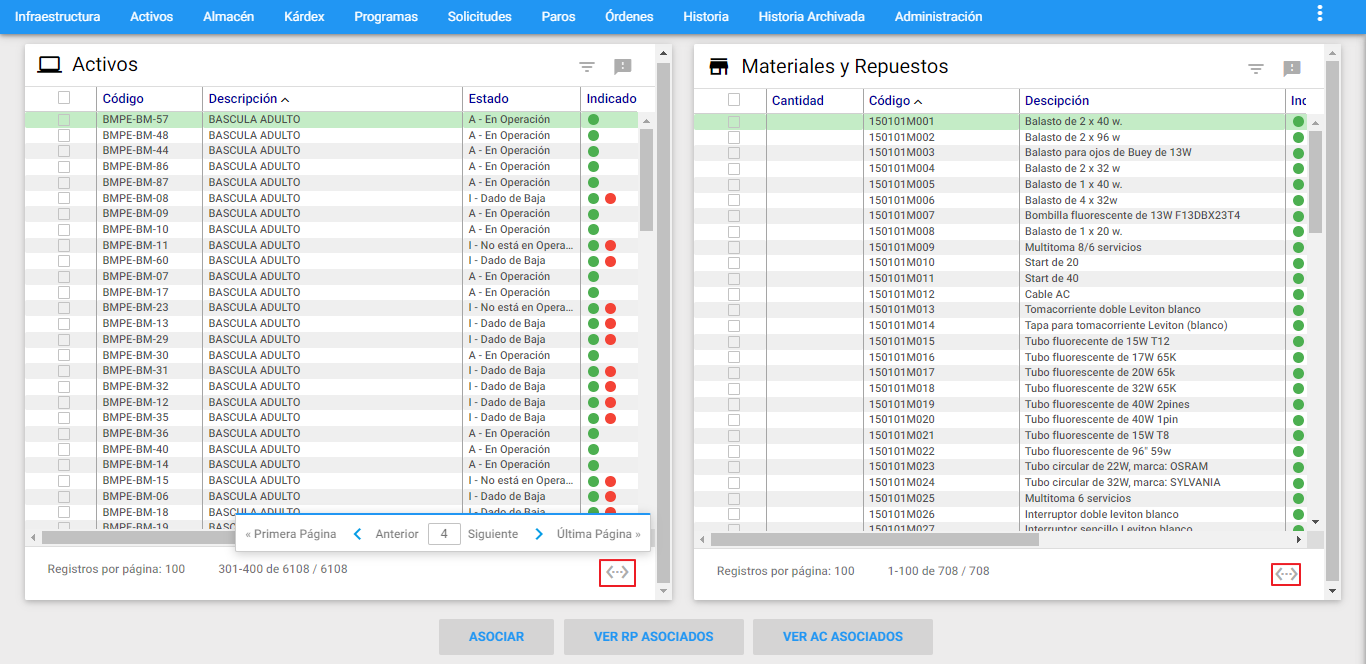
Task: Open the Kárdex menu
Action: 304,17
